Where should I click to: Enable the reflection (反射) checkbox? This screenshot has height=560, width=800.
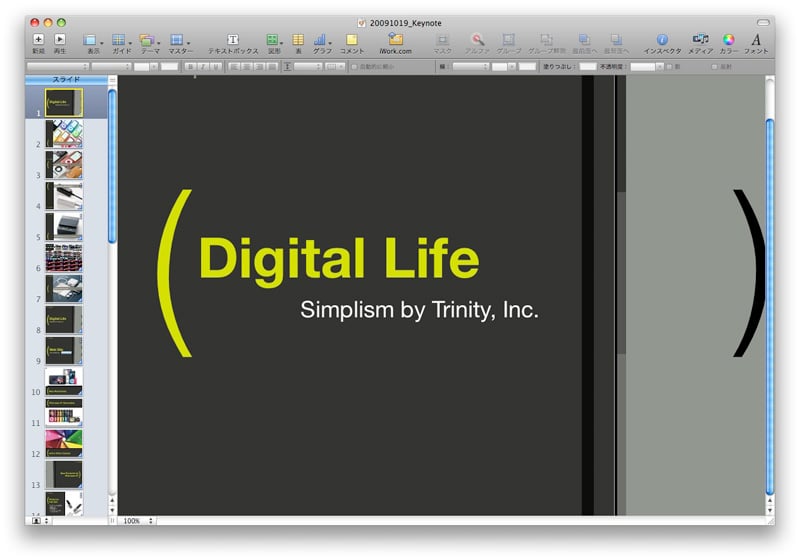point(713,67)
